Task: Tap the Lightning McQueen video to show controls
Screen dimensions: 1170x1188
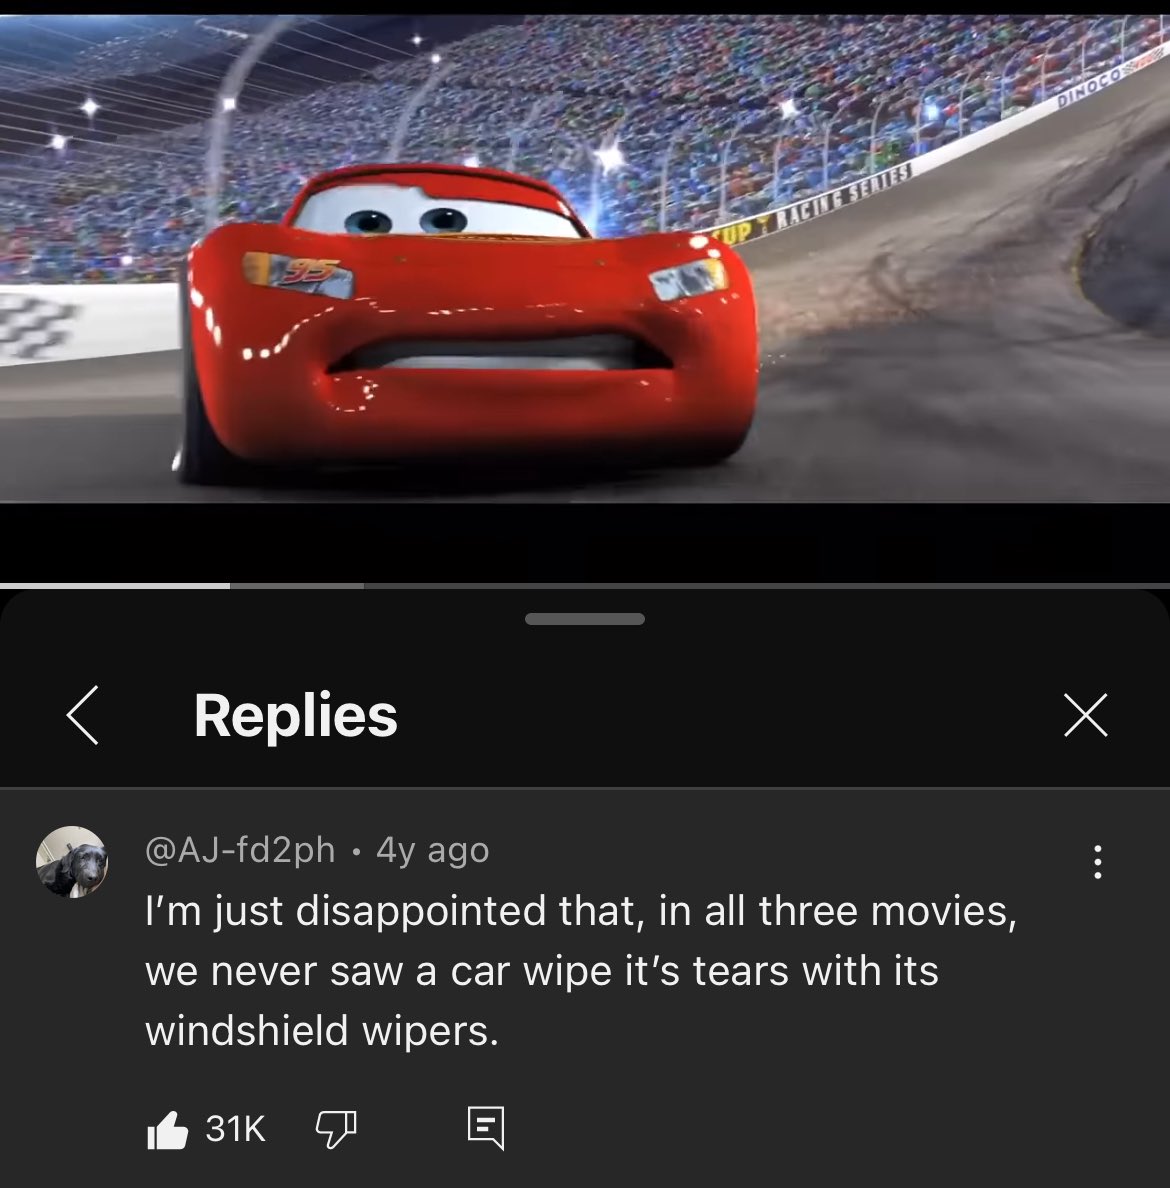Action: tap(585, 258)
